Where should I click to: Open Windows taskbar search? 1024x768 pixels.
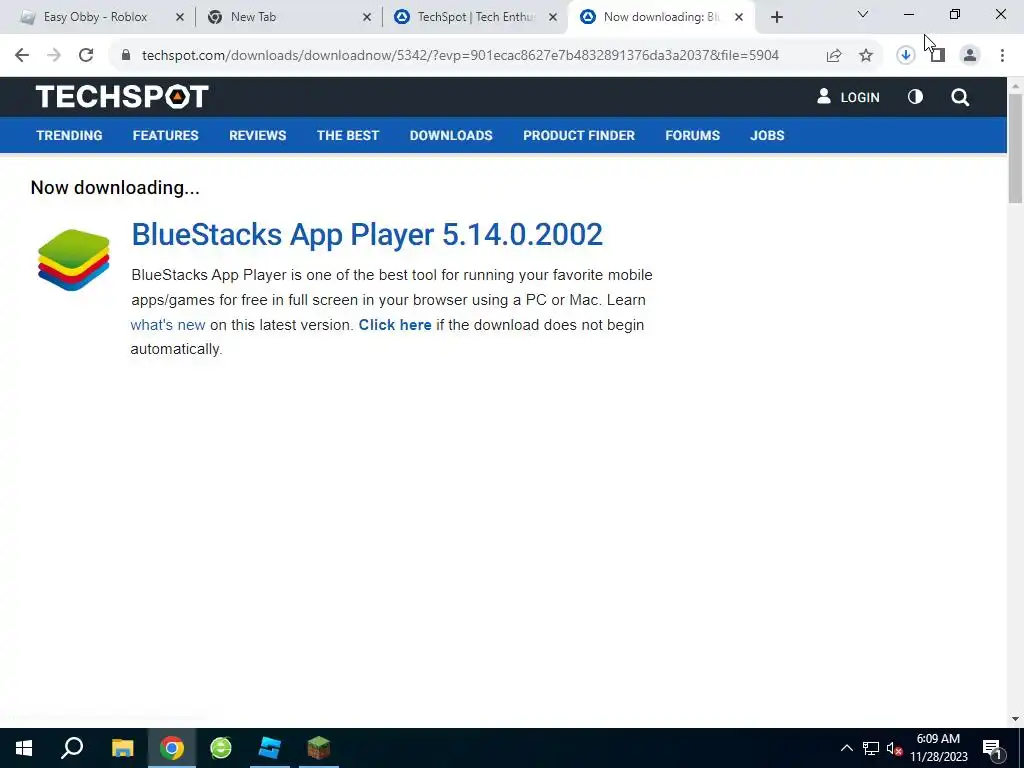72,748
